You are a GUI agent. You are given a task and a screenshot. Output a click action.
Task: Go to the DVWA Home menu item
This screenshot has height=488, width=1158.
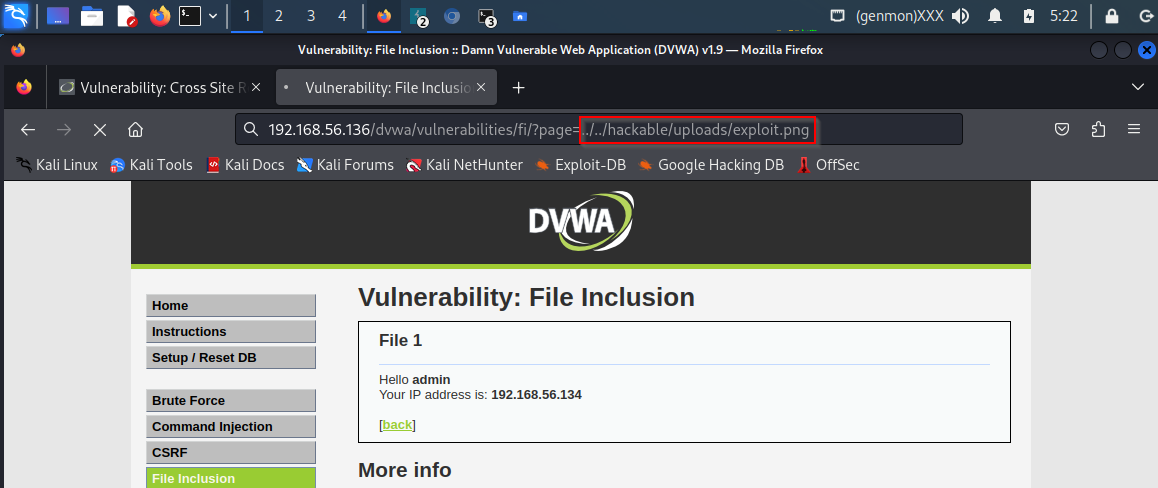[231, 306]
